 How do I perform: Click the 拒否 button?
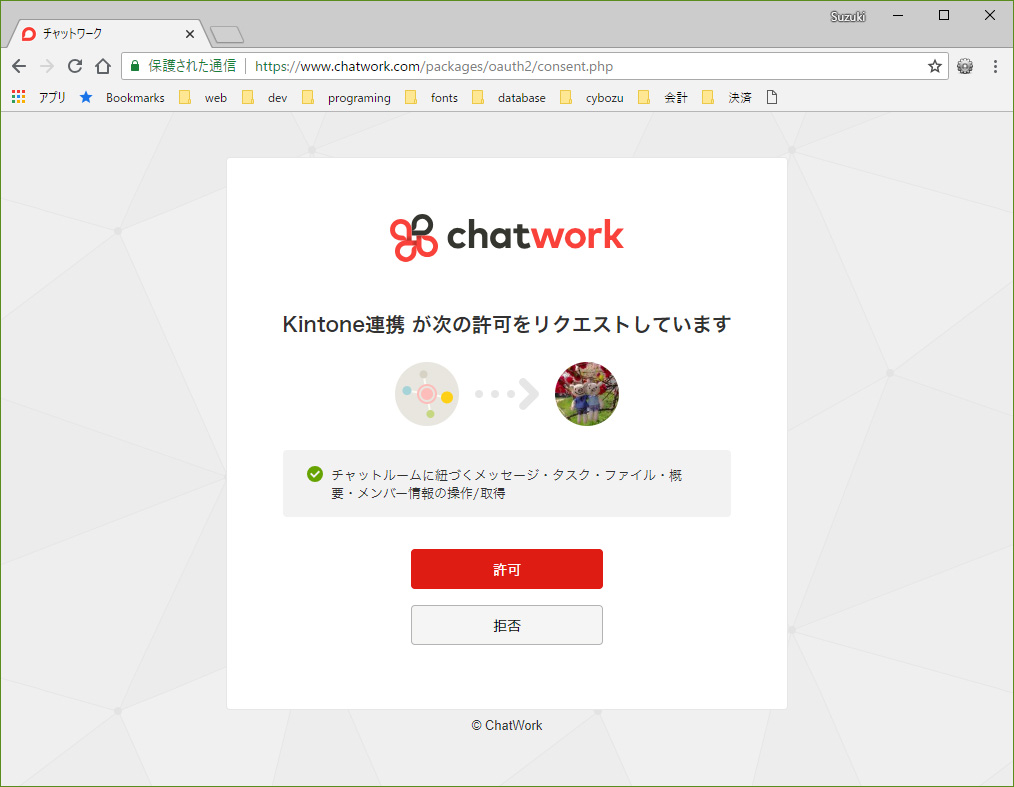506,625
